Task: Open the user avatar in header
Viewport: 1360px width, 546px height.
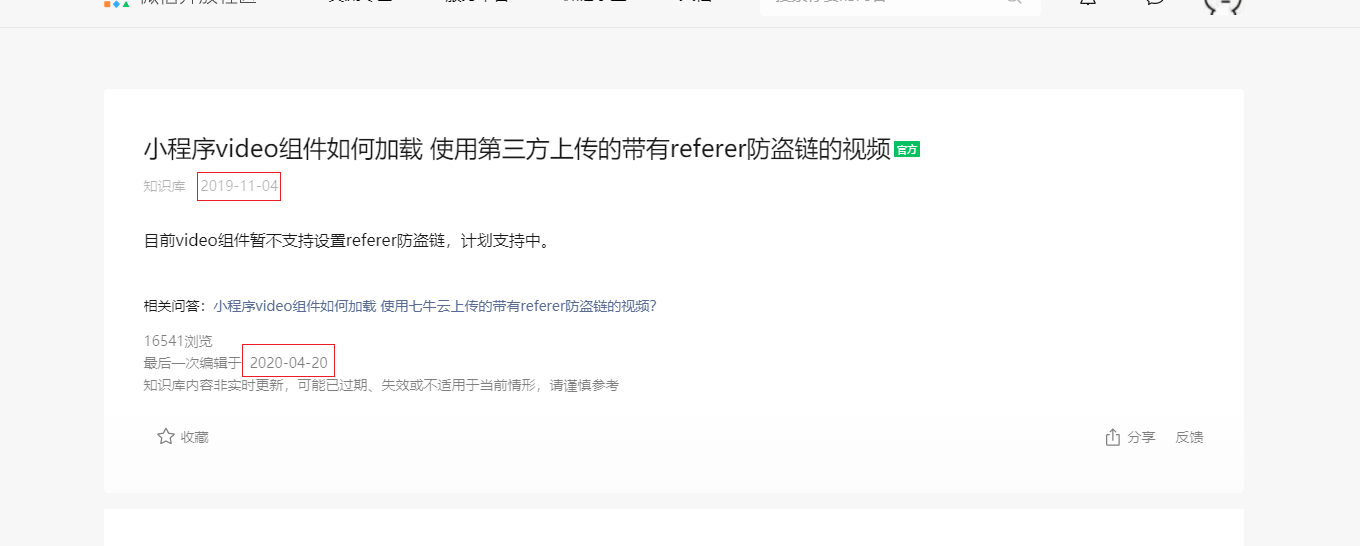Action: (x=1222, y=3)
